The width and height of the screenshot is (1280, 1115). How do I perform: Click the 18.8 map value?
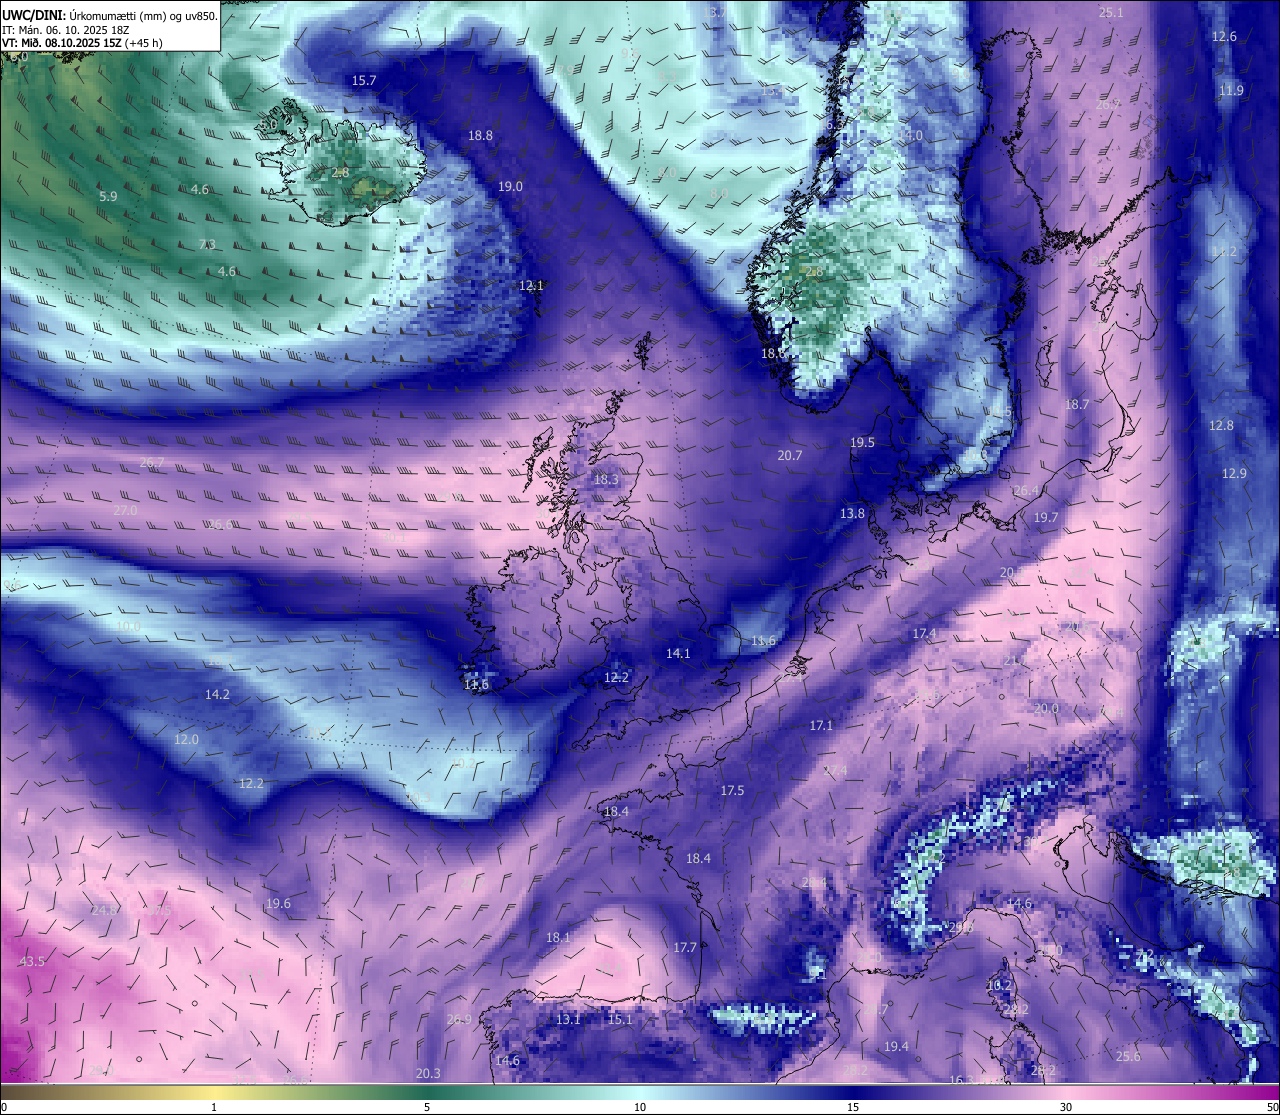click(x=480, y=136)
